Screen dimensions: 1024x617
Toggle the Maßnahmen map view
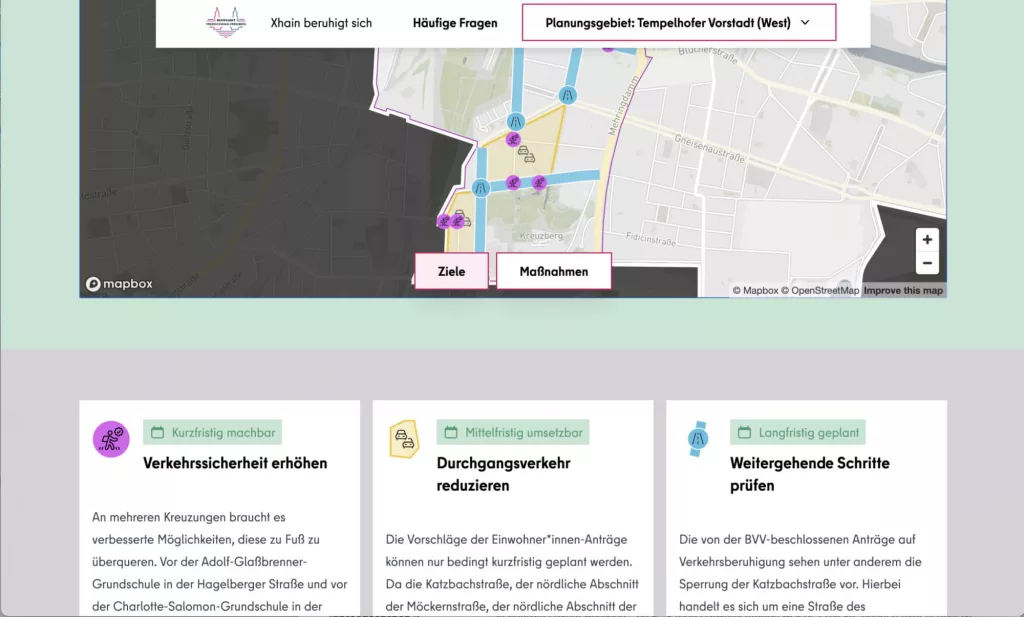(x=554, y=270)
